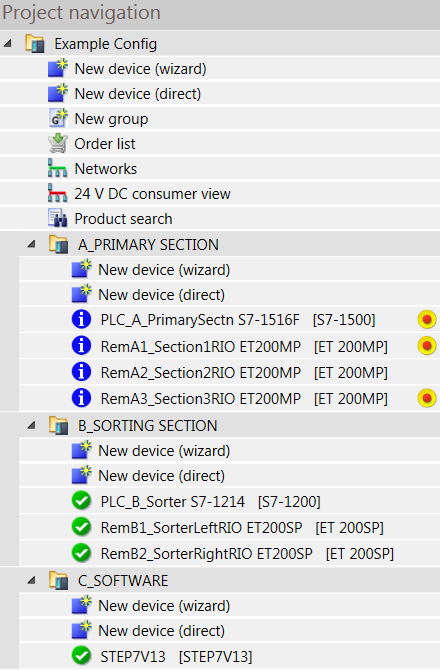The image size is (440, 670).
Task: Open the 24 V DC consumer view
Action: [152, 194]
